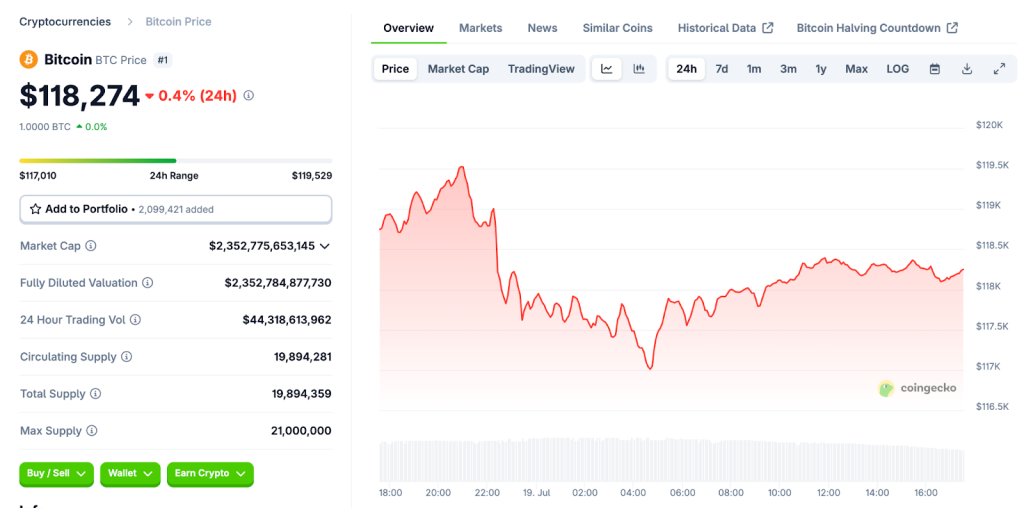Click the Bitcoin orange logo icon

tap(28, 60)
